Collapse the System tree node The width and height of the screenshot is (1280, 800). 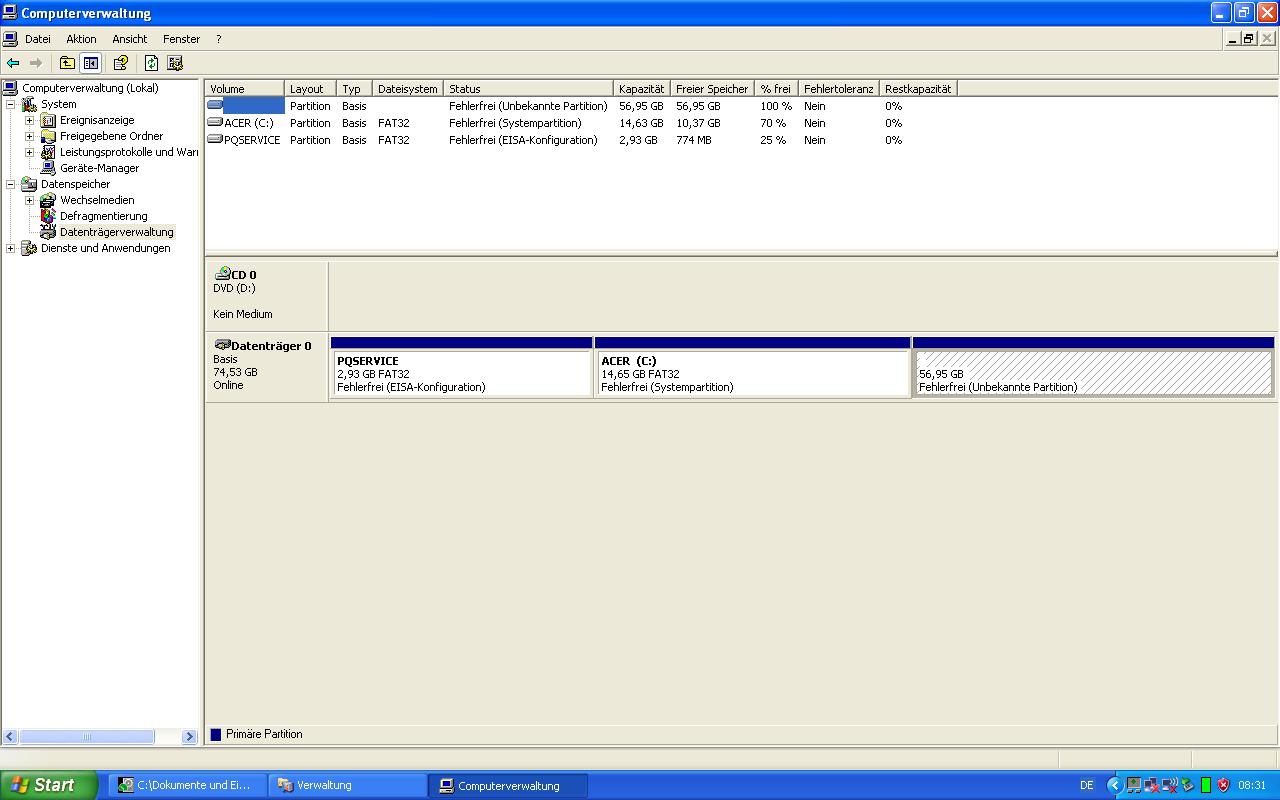[11, 104]
